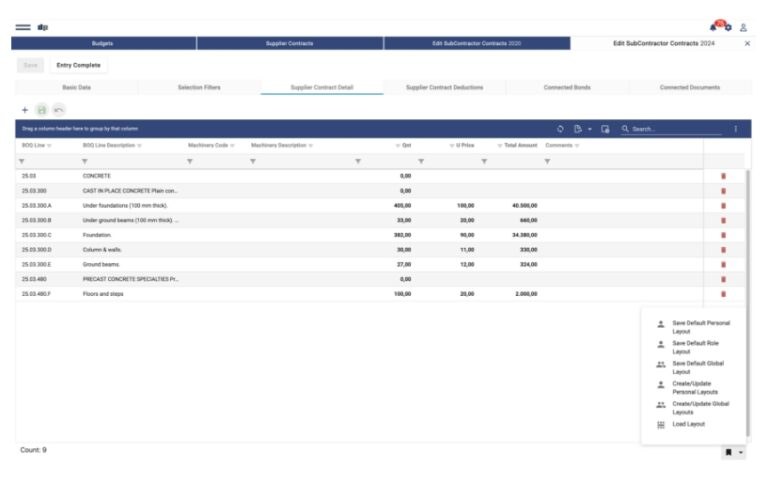Open the notifications bell
The width and height of the screenshot is (768, 483).
pos(713,27)
